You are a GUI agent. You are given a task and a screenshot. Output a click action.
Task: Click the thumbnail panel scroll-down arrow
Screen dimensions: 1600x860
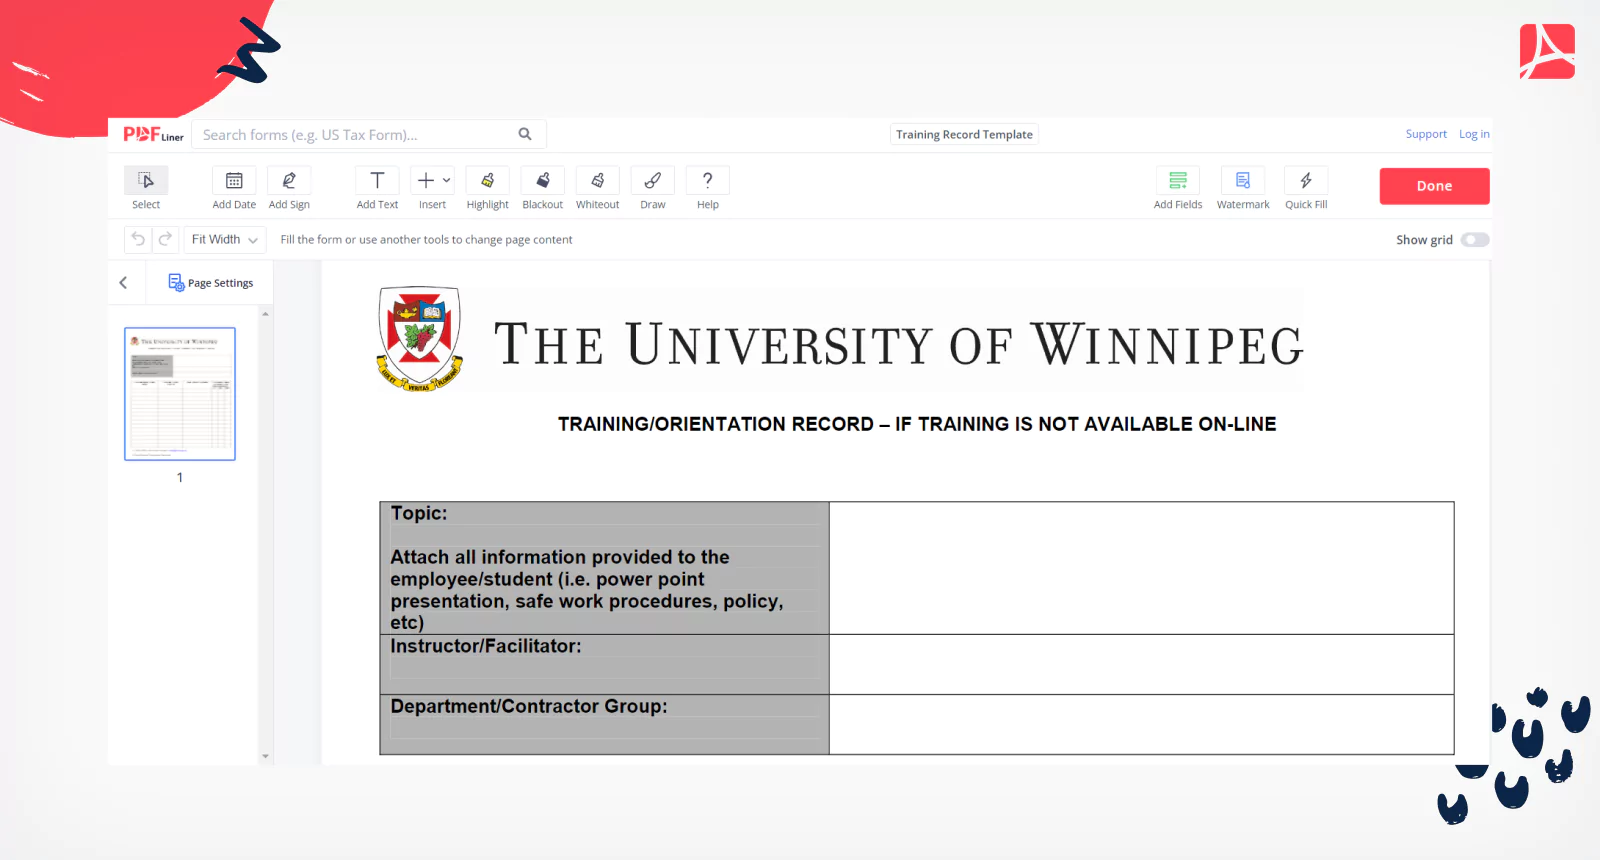pyautogui.click(x=265, y=756)
